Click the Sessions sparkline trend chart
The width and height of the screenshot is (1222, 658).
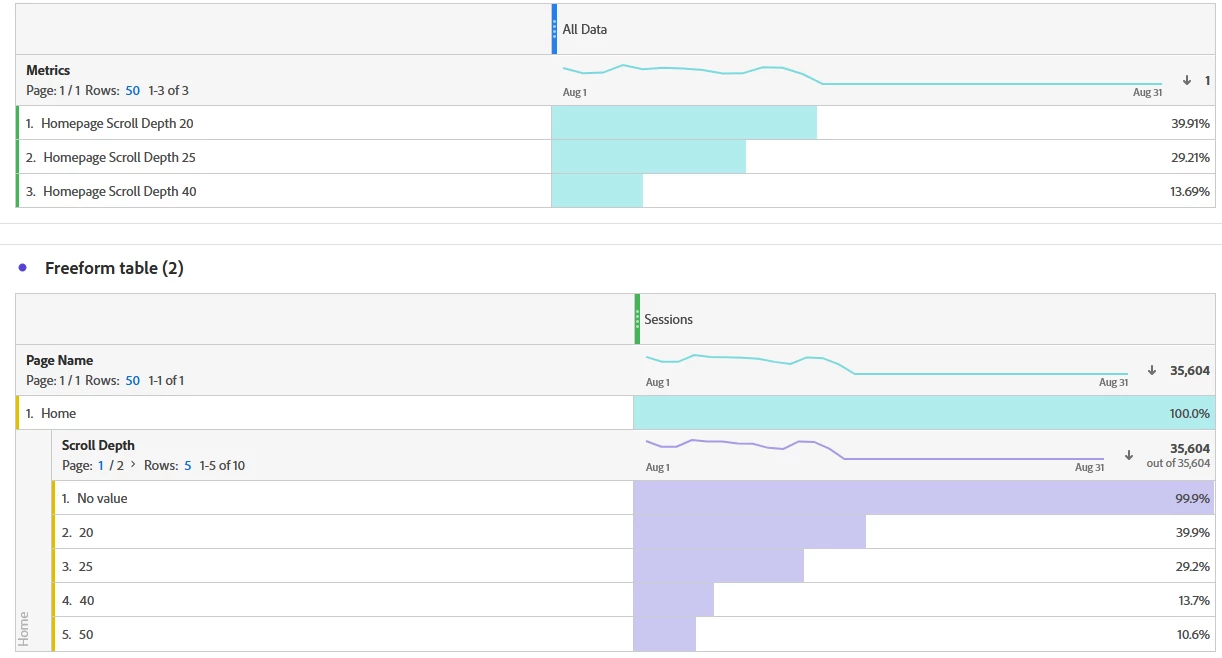pyautogui.click(x=887, y=365)
